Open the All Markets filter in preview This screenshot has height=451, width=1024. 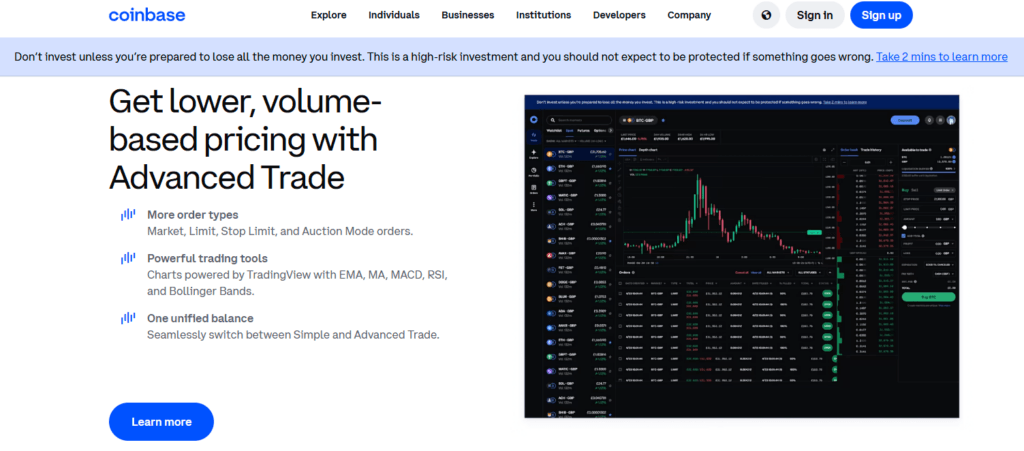[x=778, y=273]
